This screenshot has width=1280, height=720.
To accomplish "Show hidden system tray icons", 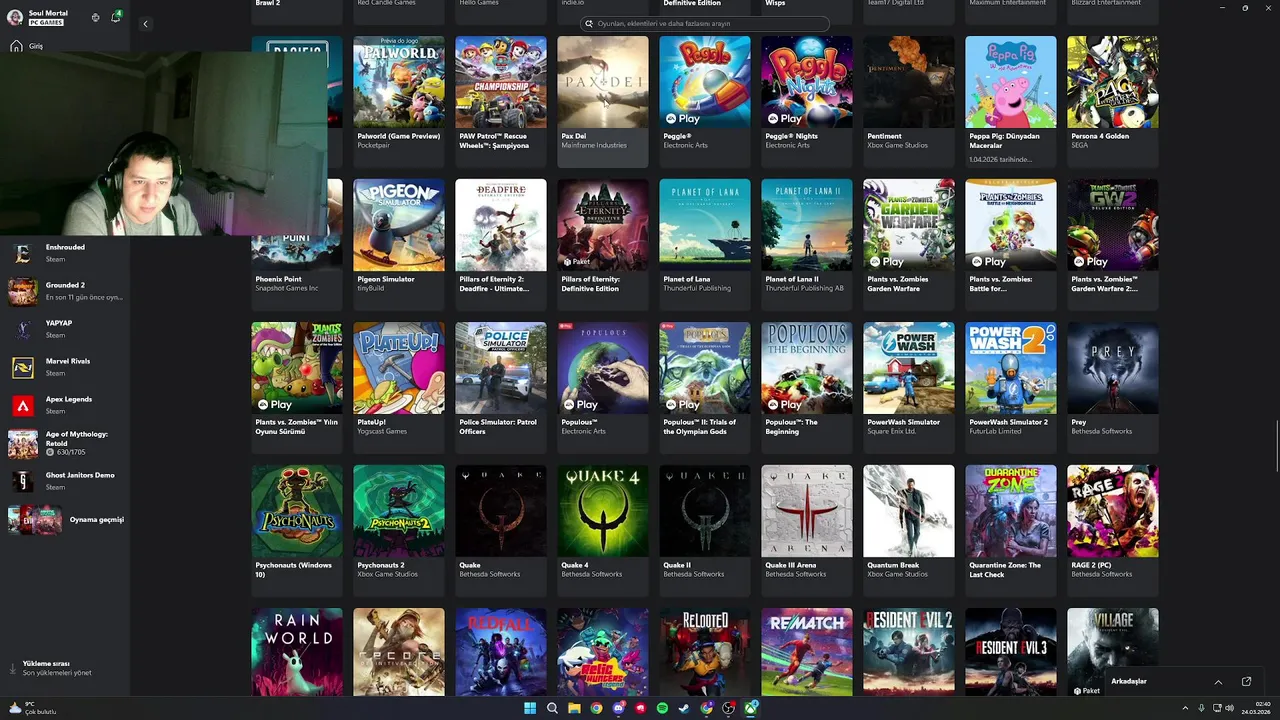I will (x=1186, y=708).
